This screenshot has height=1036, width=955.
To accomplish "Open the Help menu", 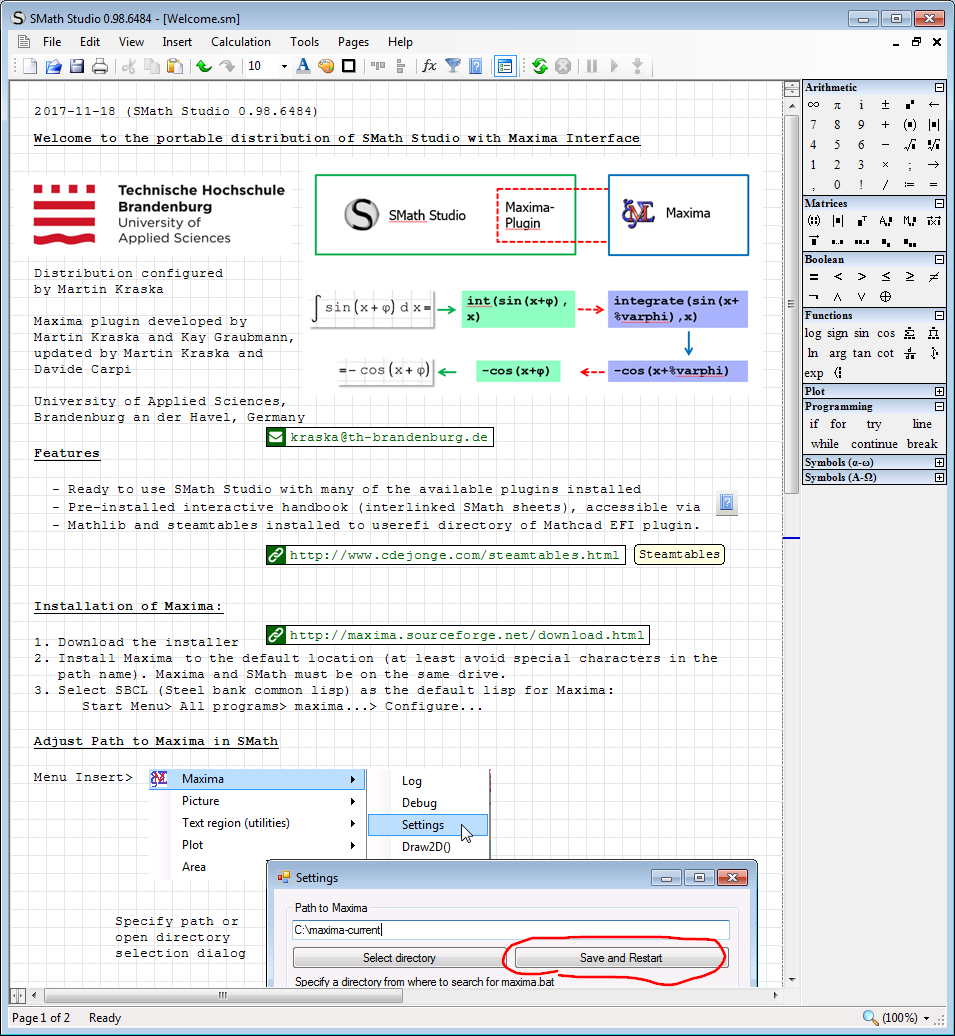I will pos(400,42).
